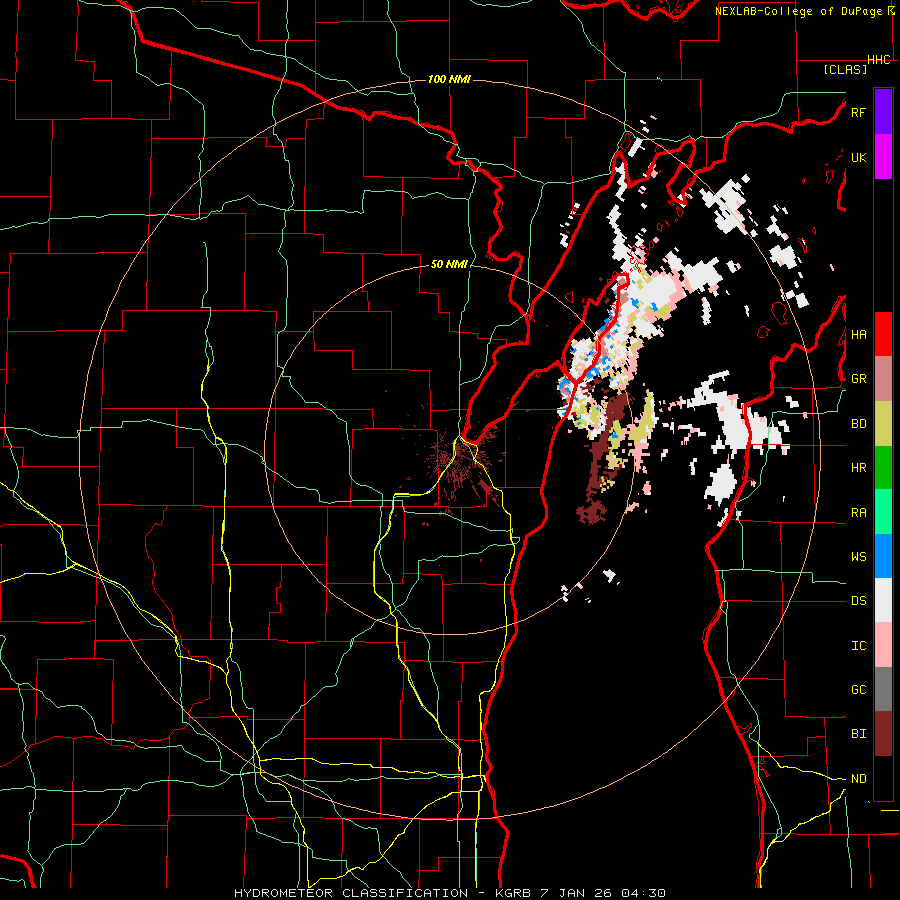Viewport: 900px width, 900px height.
Task: Select the IC light-pink legend swatch
Action: [883, 645]
